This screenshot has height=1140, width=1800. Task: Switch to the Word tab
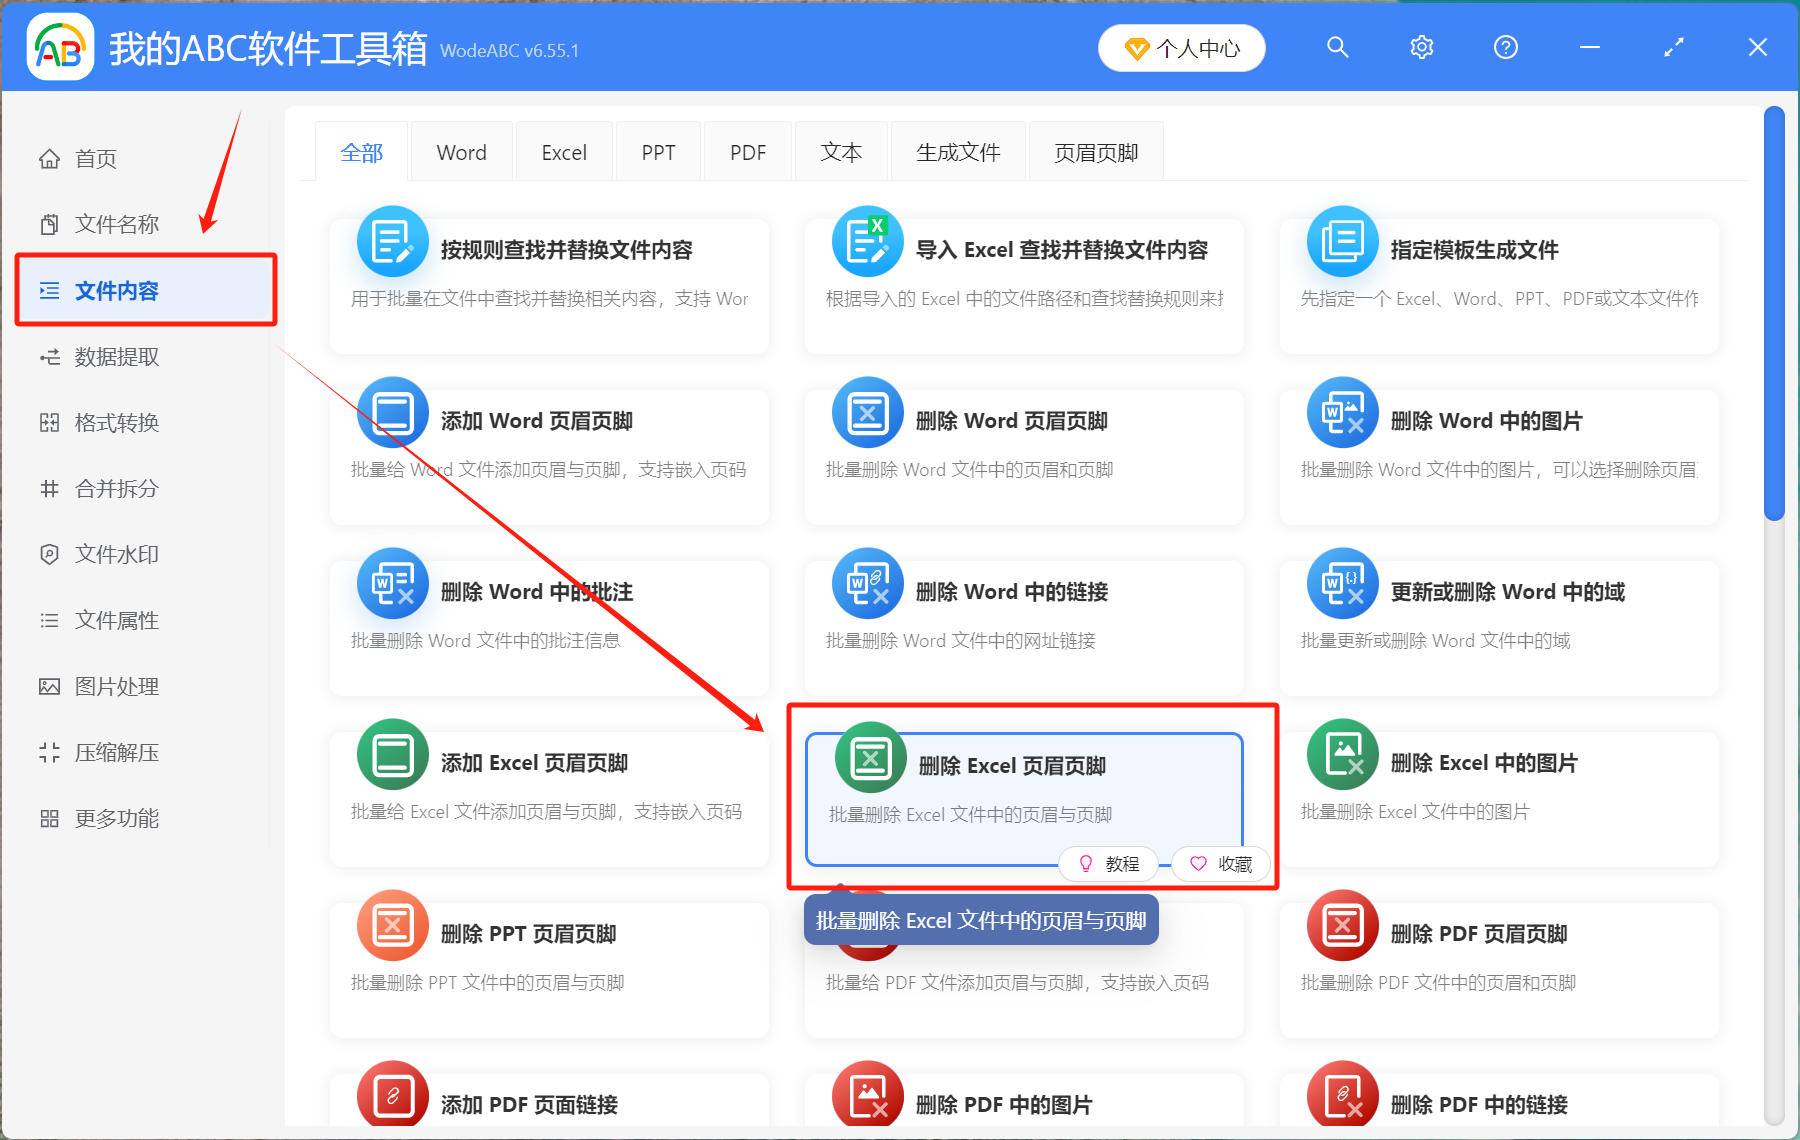(x=460, y=151)
